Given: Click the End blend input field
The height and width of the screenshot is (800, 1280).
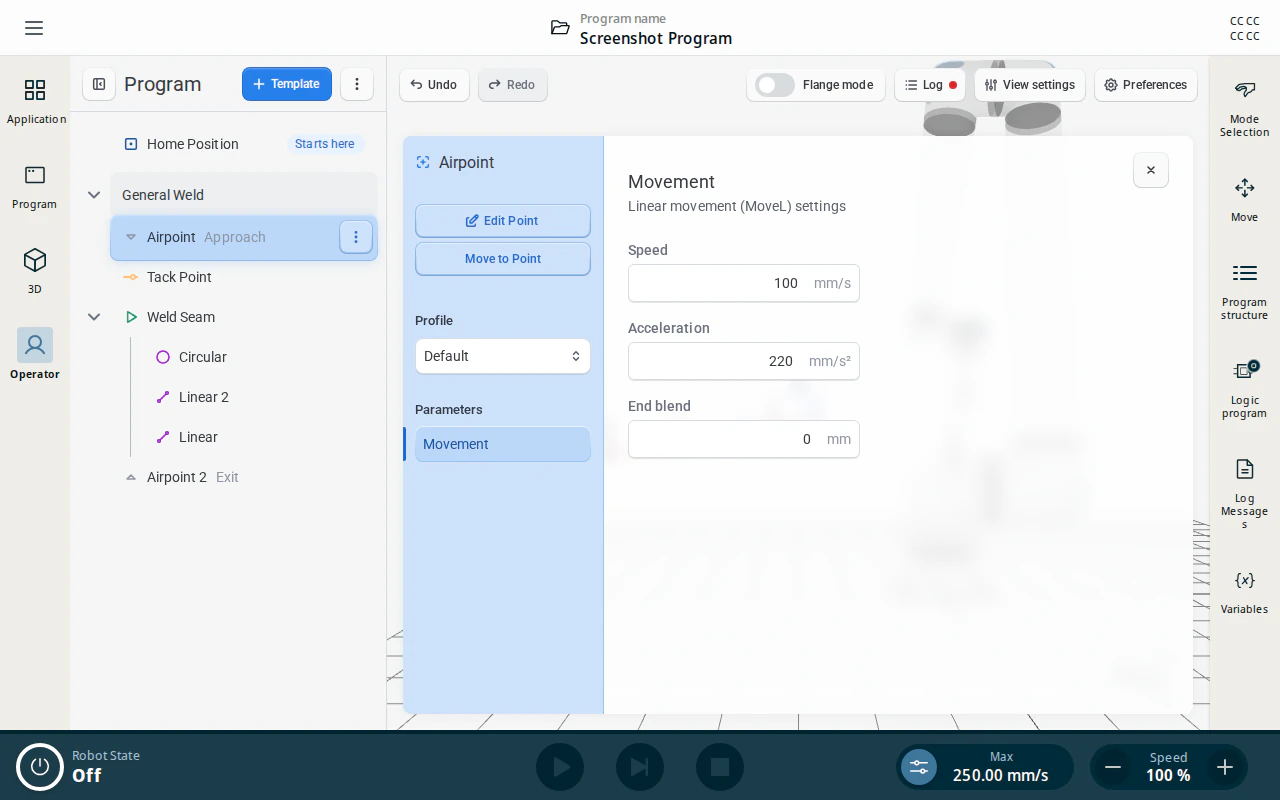Looking at the screenshot, I should [x=744, y=439].
